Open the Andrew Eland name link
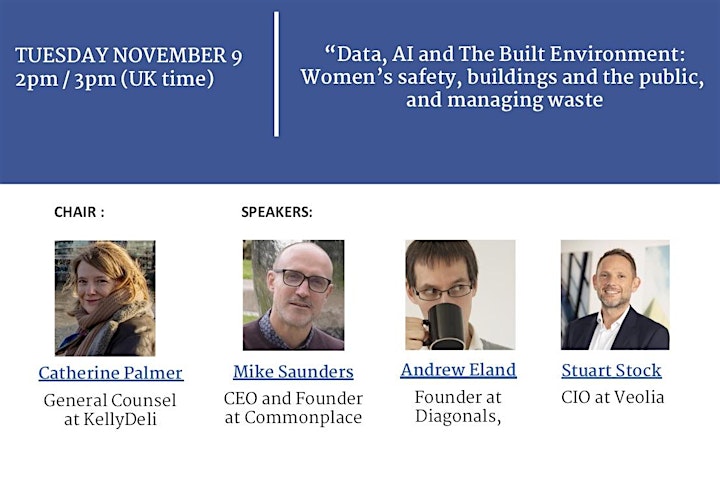The height and width of the screenshot is (481, 720). [458, 370]
